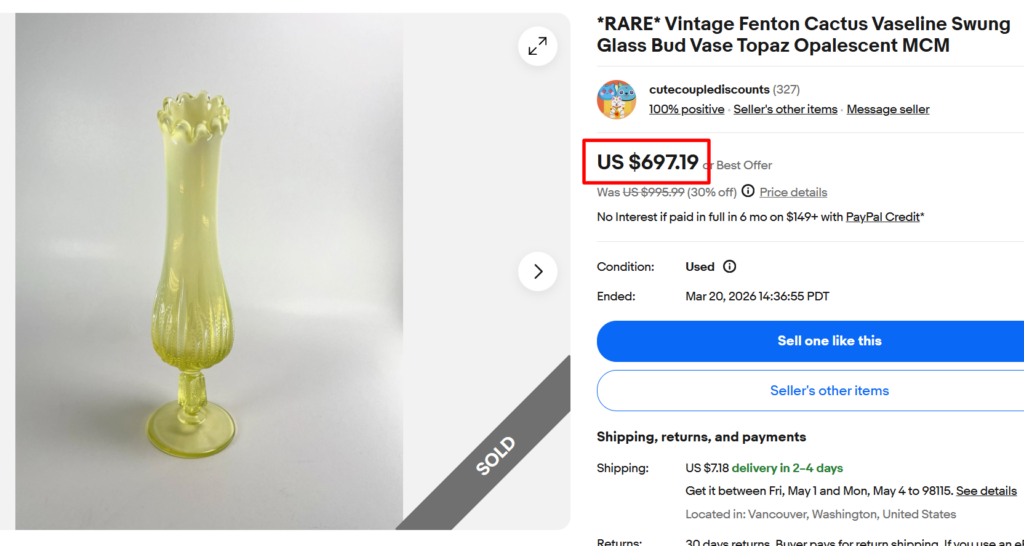Show the next product image
1024x546 pixels.
(538, 271)
